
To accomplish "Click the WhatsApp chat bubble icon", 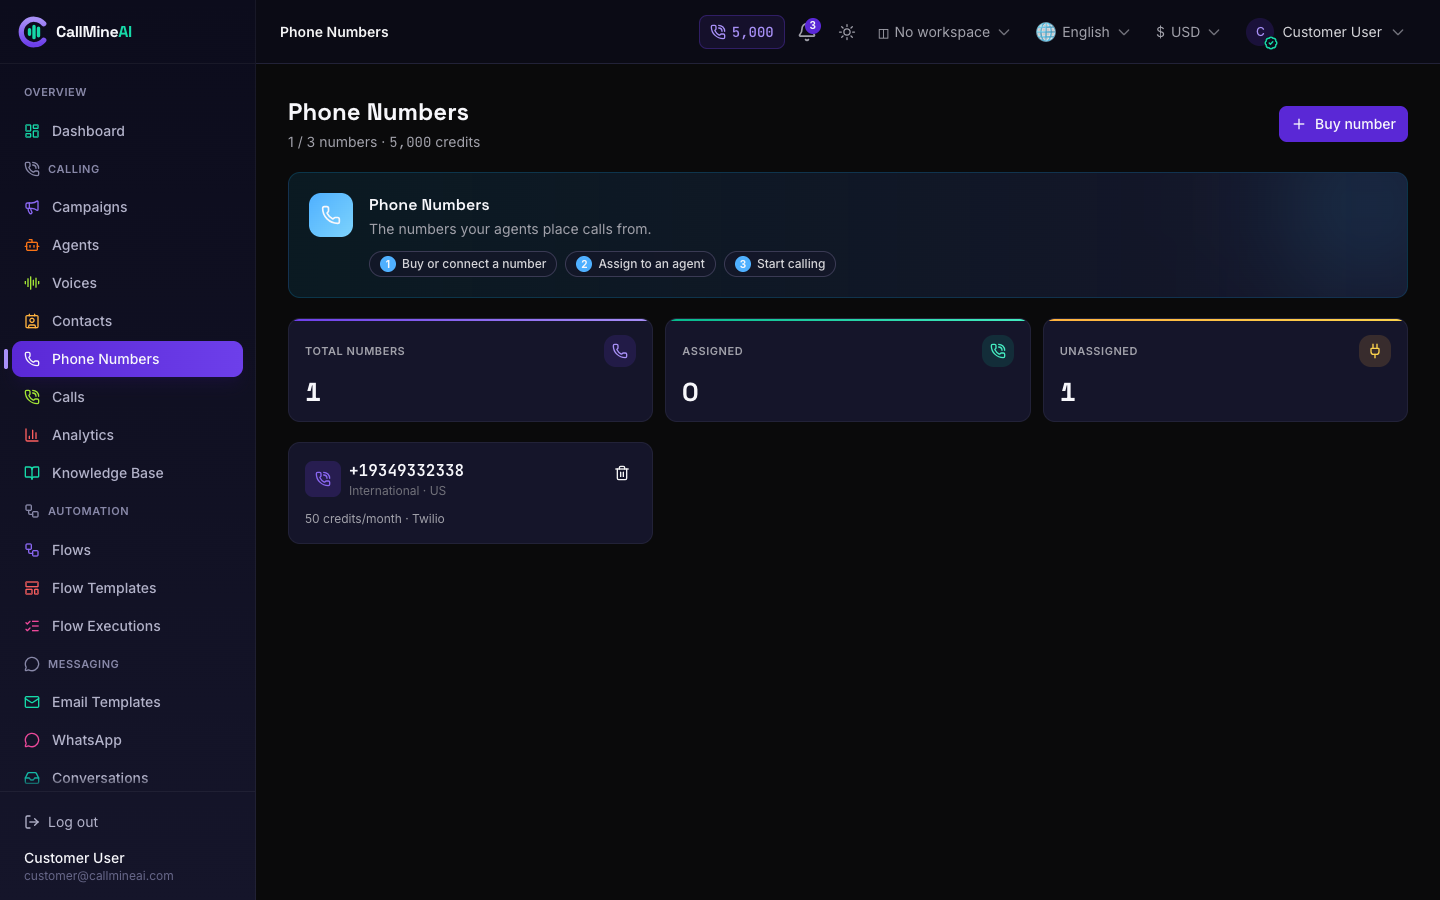I will (32, 740).
